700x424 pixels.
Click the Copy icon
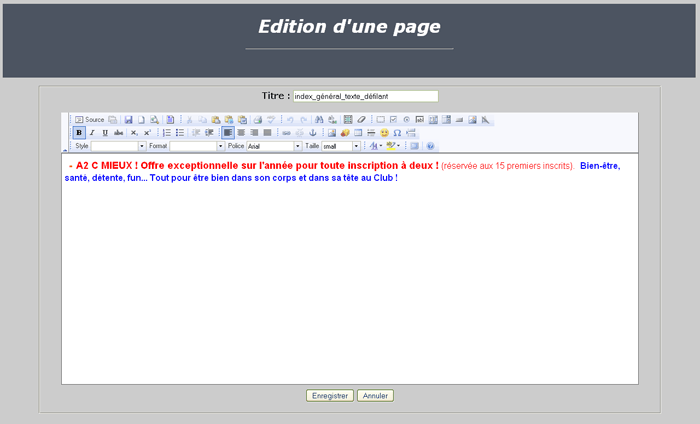(x=202, y=120)
